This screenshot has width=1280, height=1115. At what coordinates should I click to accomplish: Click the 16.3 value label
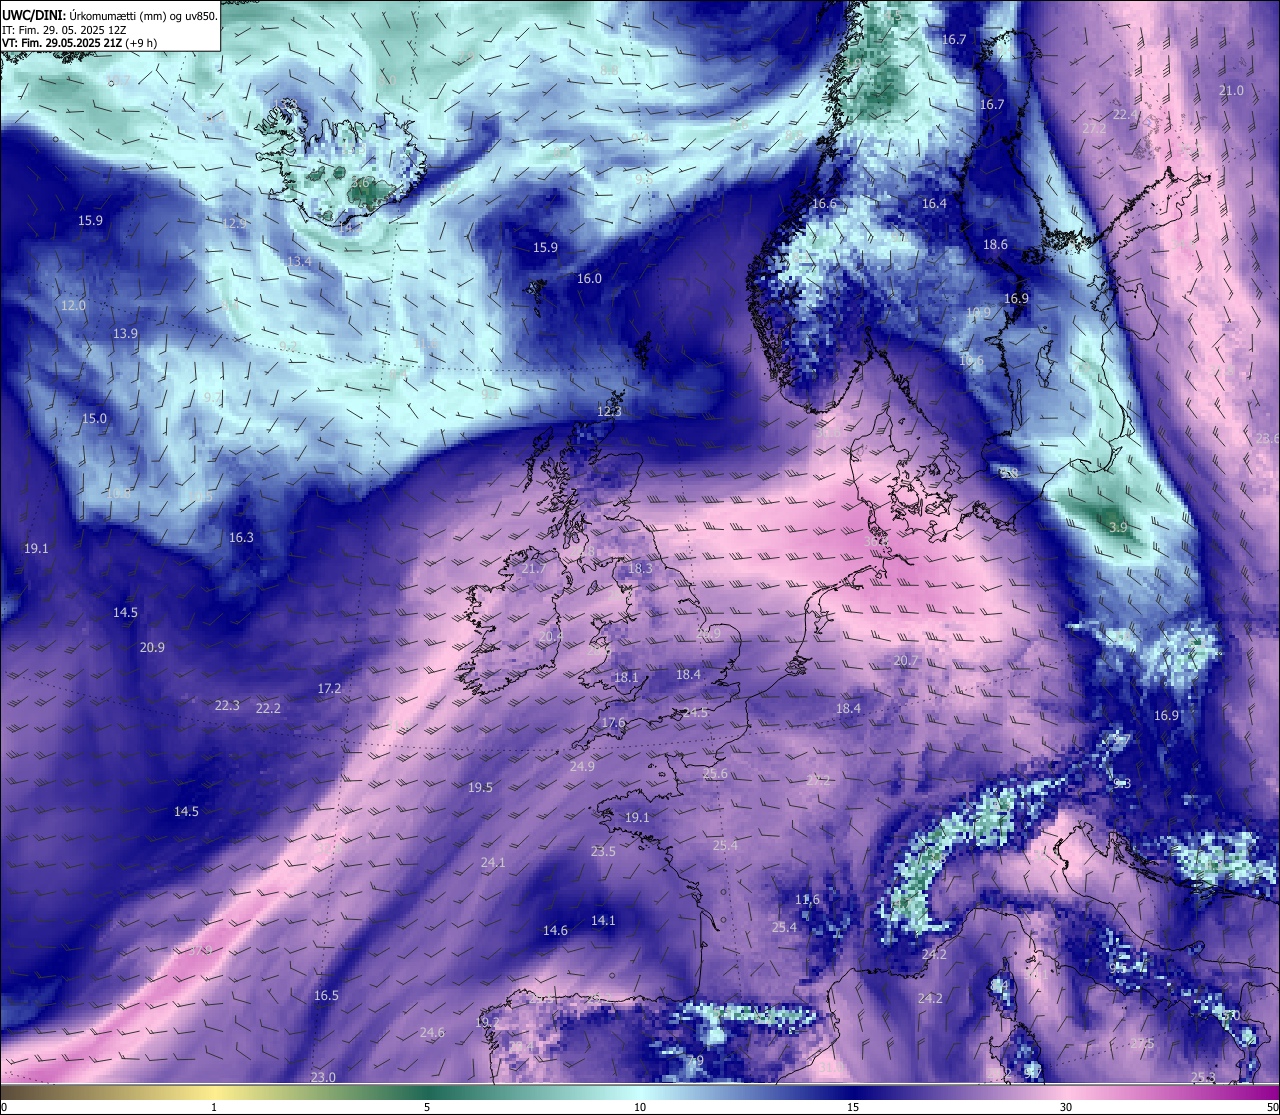point(241,538)
